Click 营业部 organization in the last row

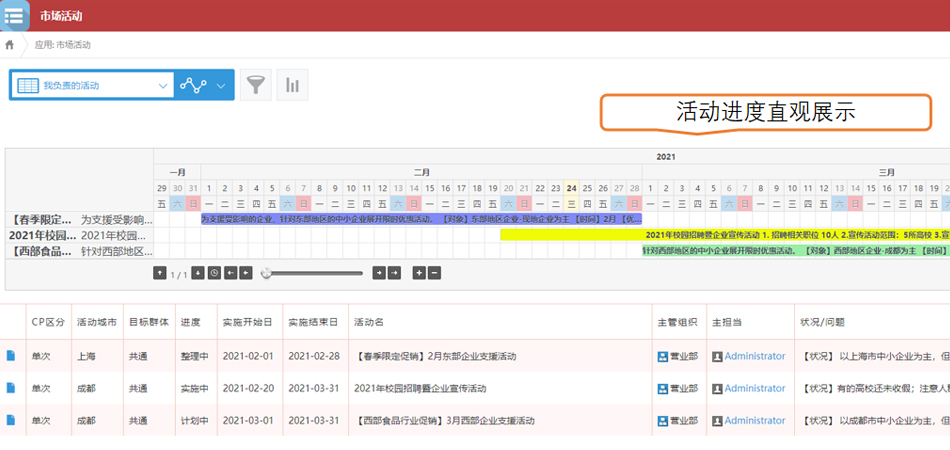(x=683, y=421)
